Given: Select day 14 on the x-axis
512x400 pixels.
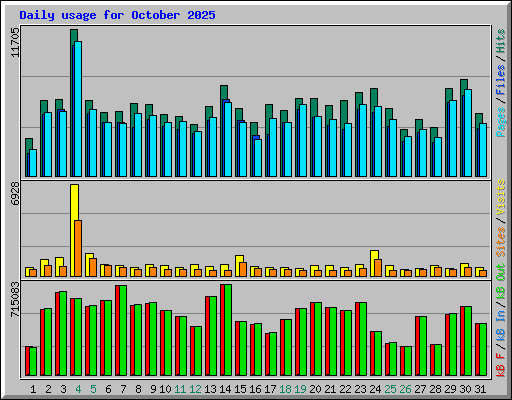Looking at the screenshot, I should (x=225, y=389).
